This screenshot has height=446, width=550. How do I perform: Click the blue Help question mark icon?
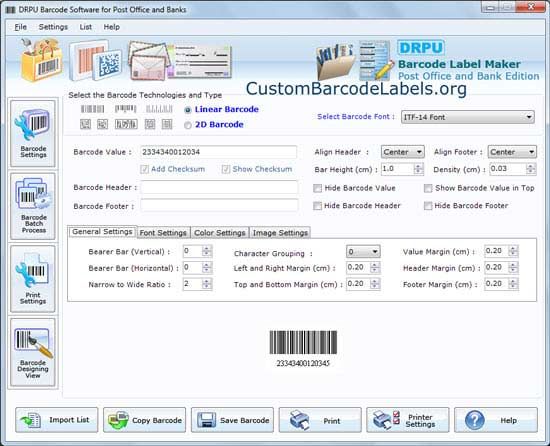pyautogui.click(x=475, y=420)
